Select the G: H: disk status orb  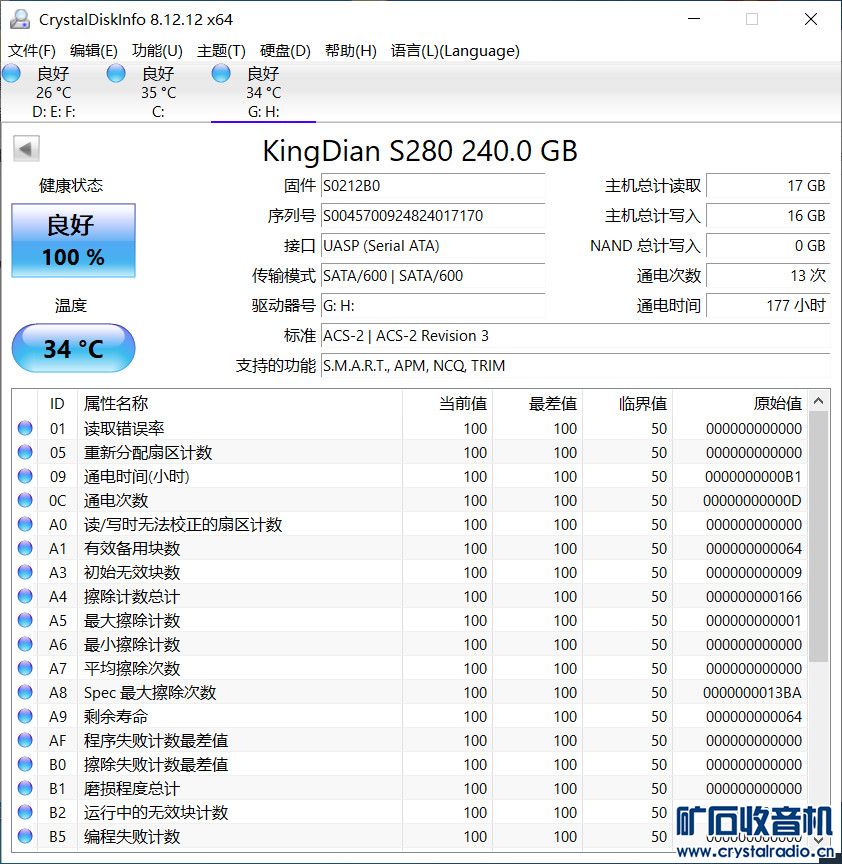tap(221, 73)
